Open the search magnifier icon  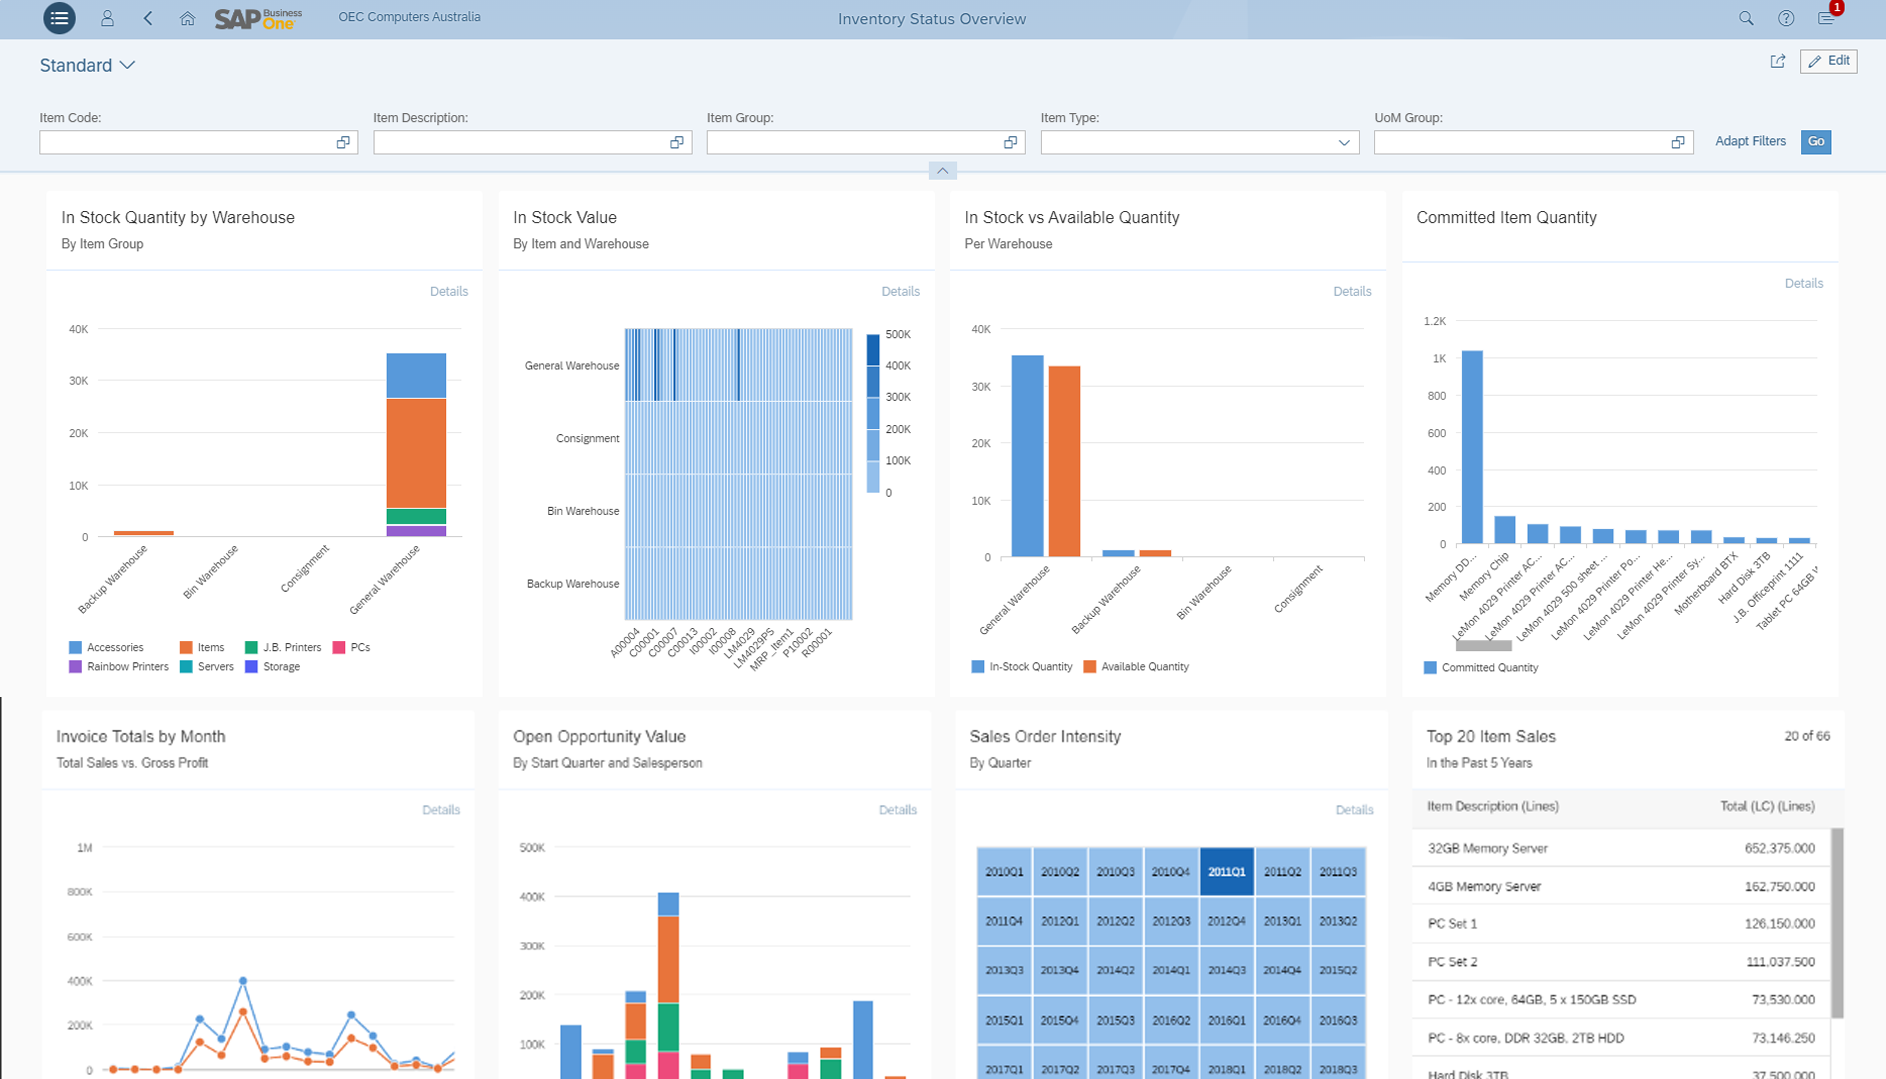(x=1746, y=18)
